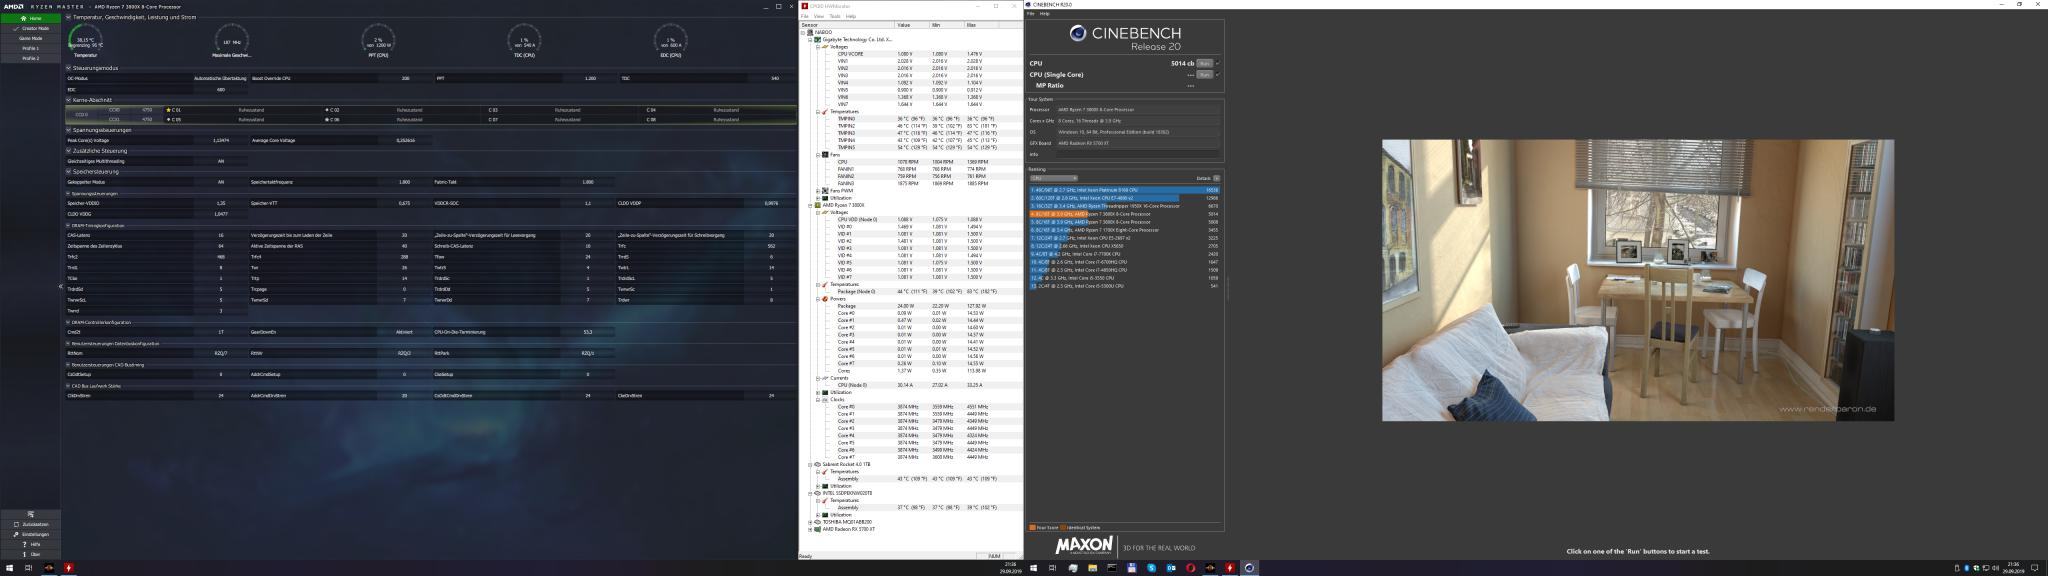Open File menu in Cinebench
The height and width of the screenshot is (576, 2048).
pos(1031,14)
